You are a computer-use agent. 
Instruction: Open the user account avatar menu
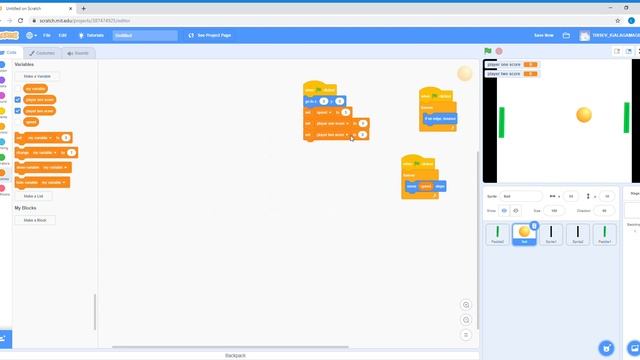609,36
